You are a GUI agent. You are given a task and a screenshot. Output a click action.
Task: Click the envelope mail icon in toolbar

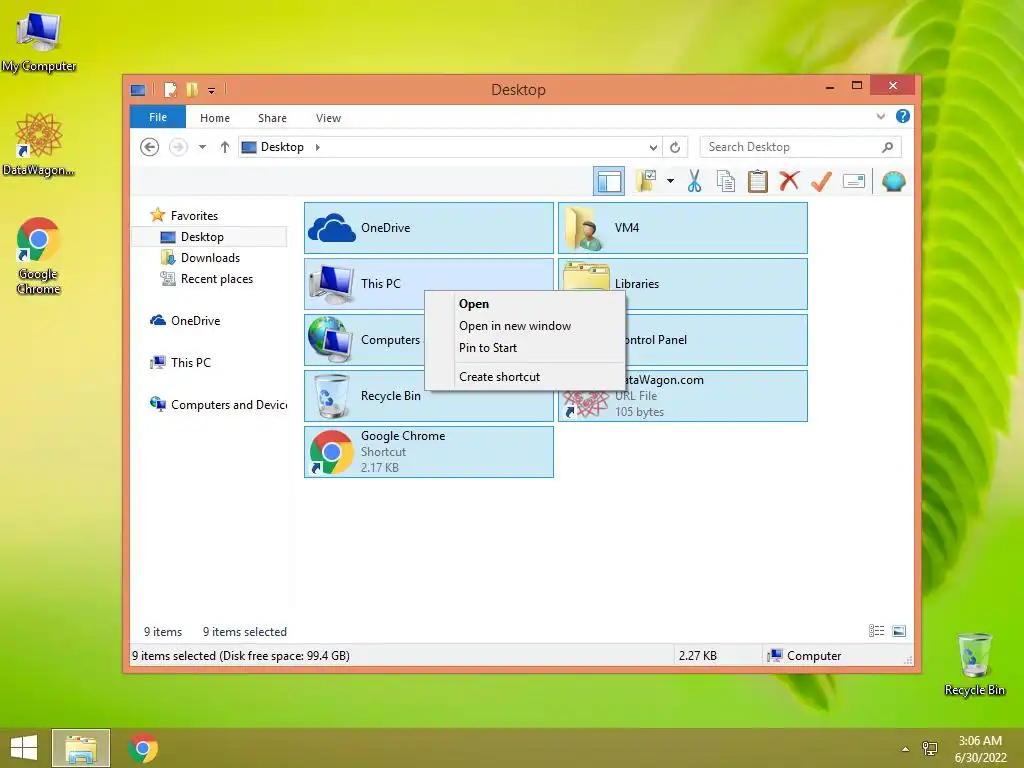[x=854, y=181]
